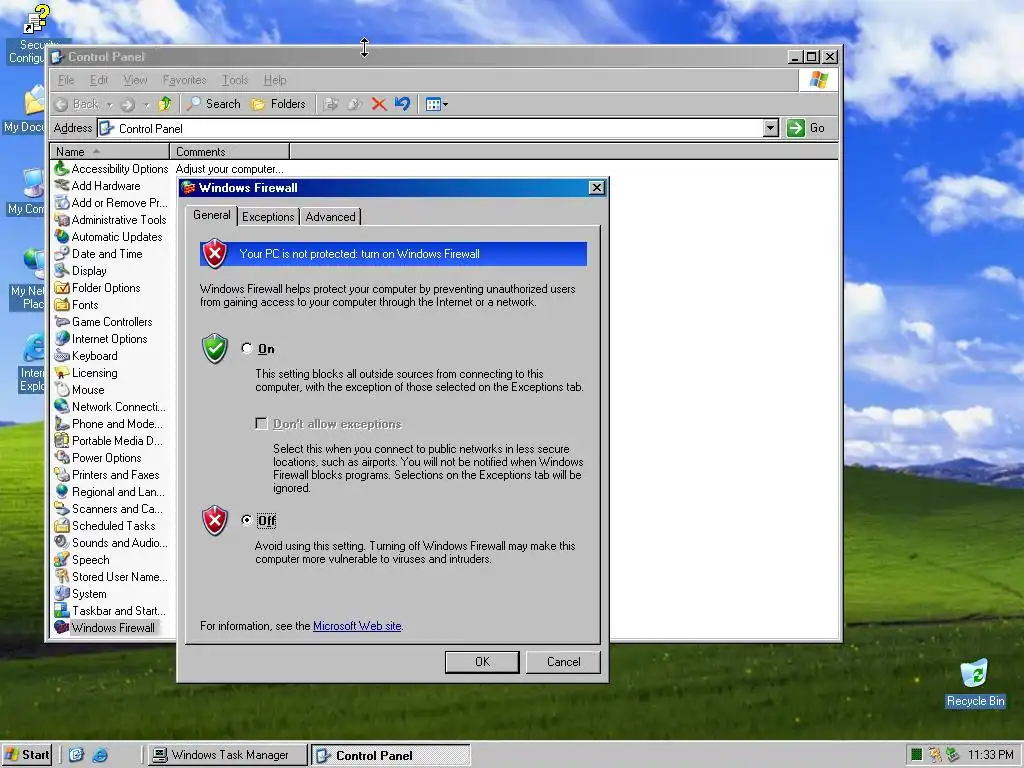Click the Go button beside address bar
Image resolution: width=1024 pixels, height=768 pixels.
click(807, 128)
